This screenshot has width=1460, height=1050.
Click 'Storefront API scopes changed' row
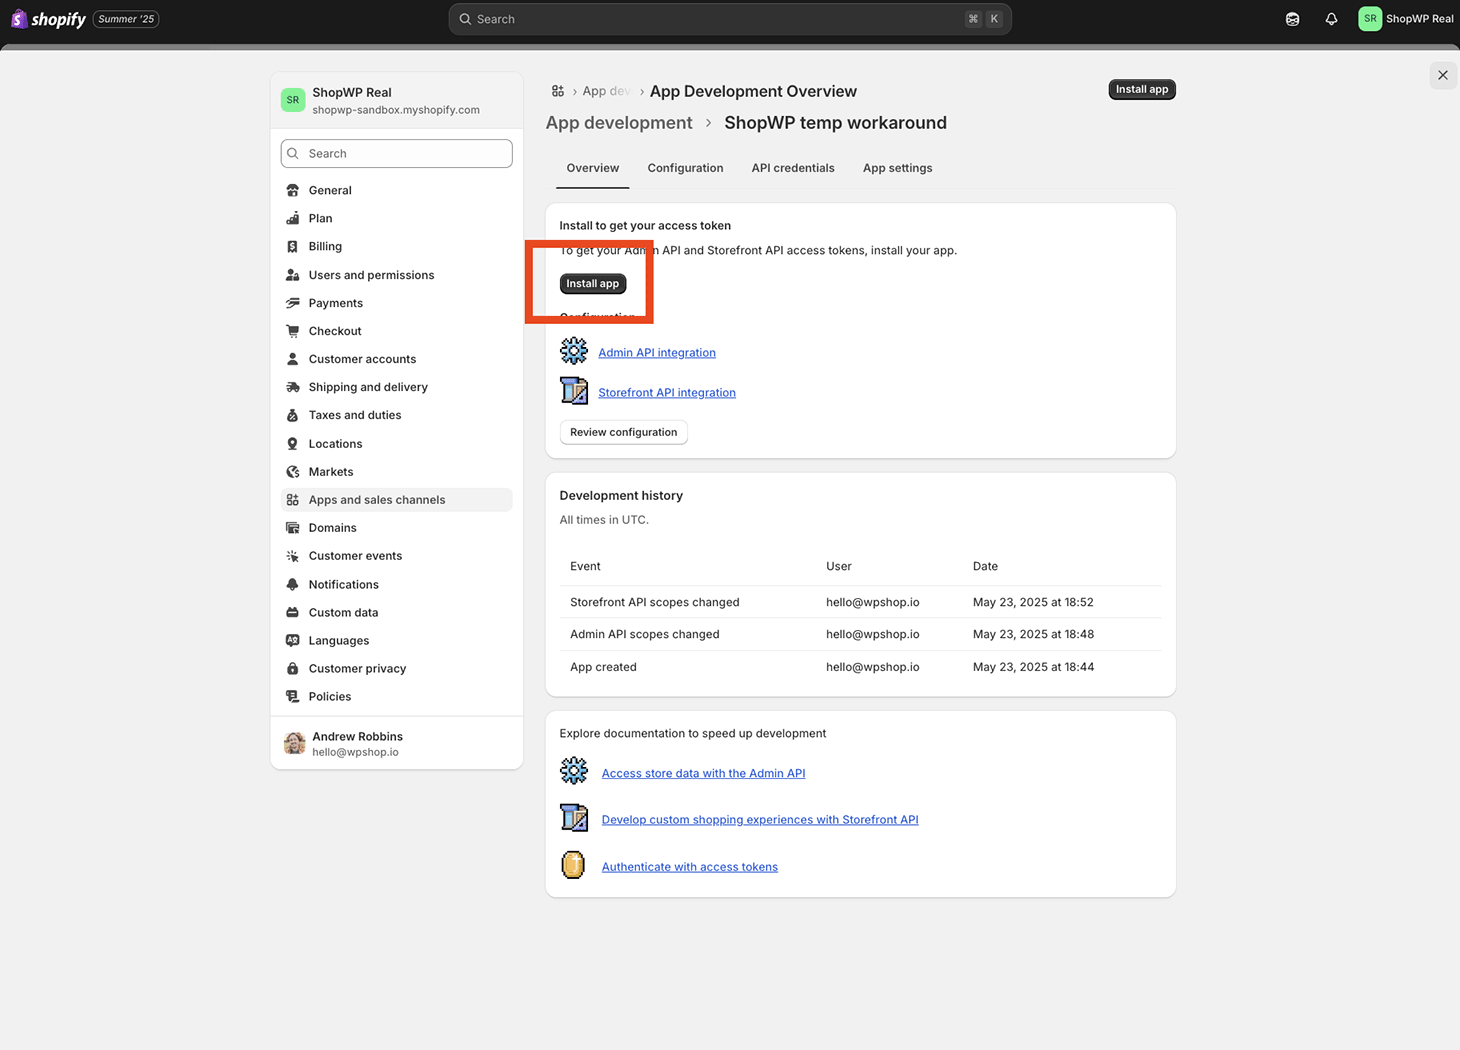tap(861, 602)
